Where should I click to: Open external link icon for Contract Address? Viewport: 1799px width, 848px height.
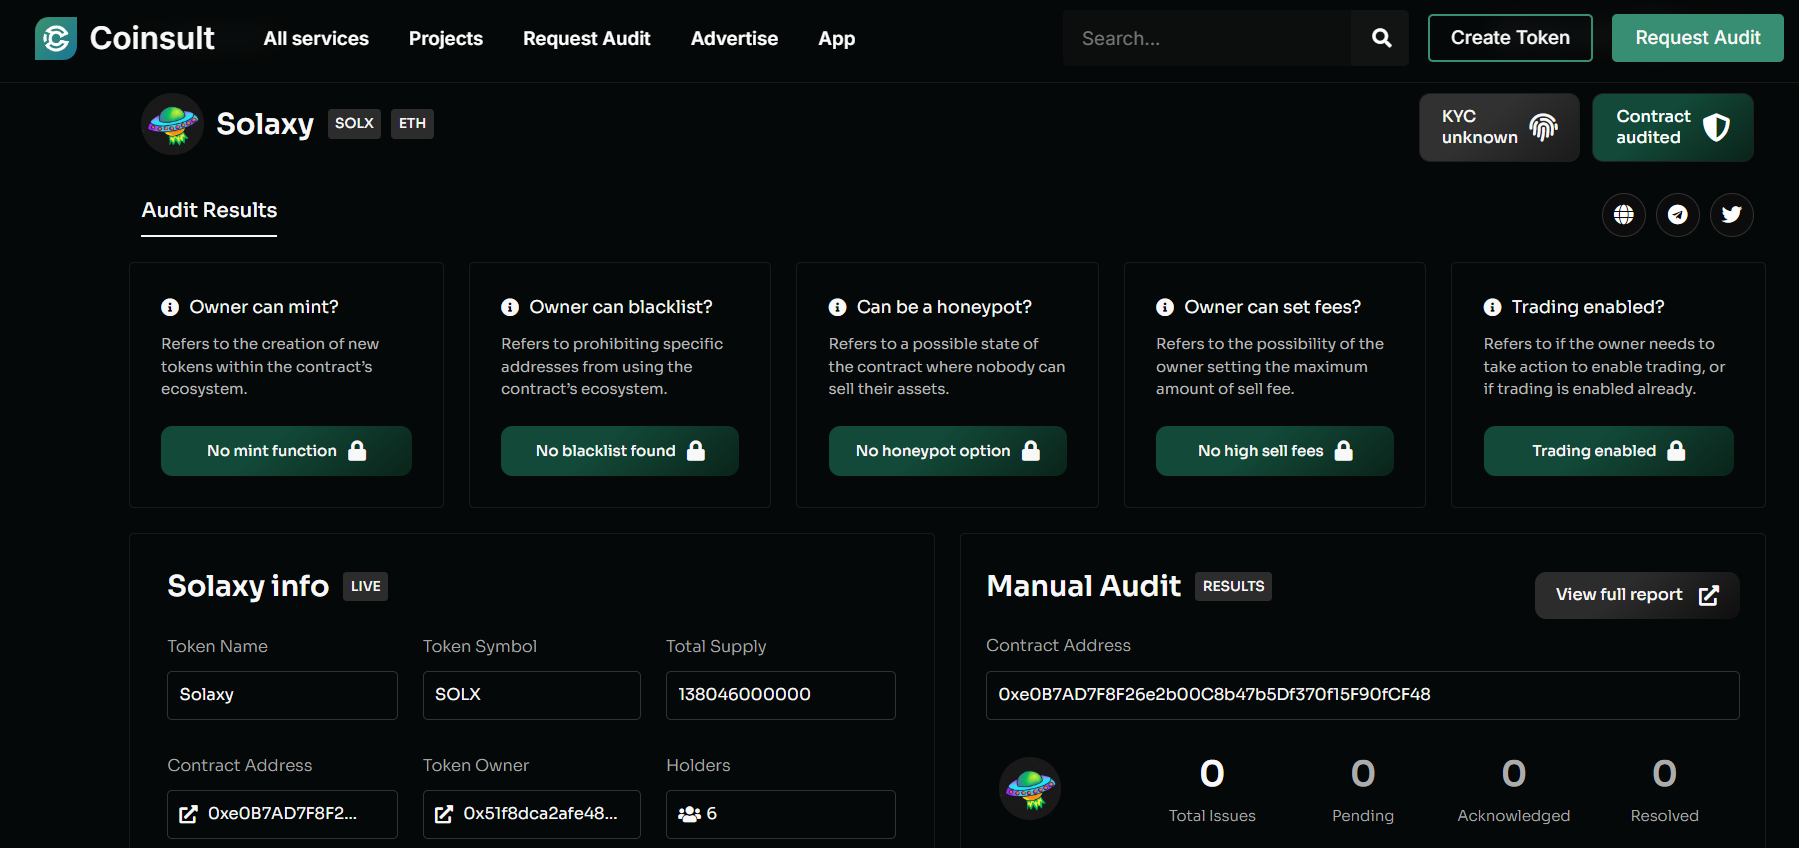188,814
